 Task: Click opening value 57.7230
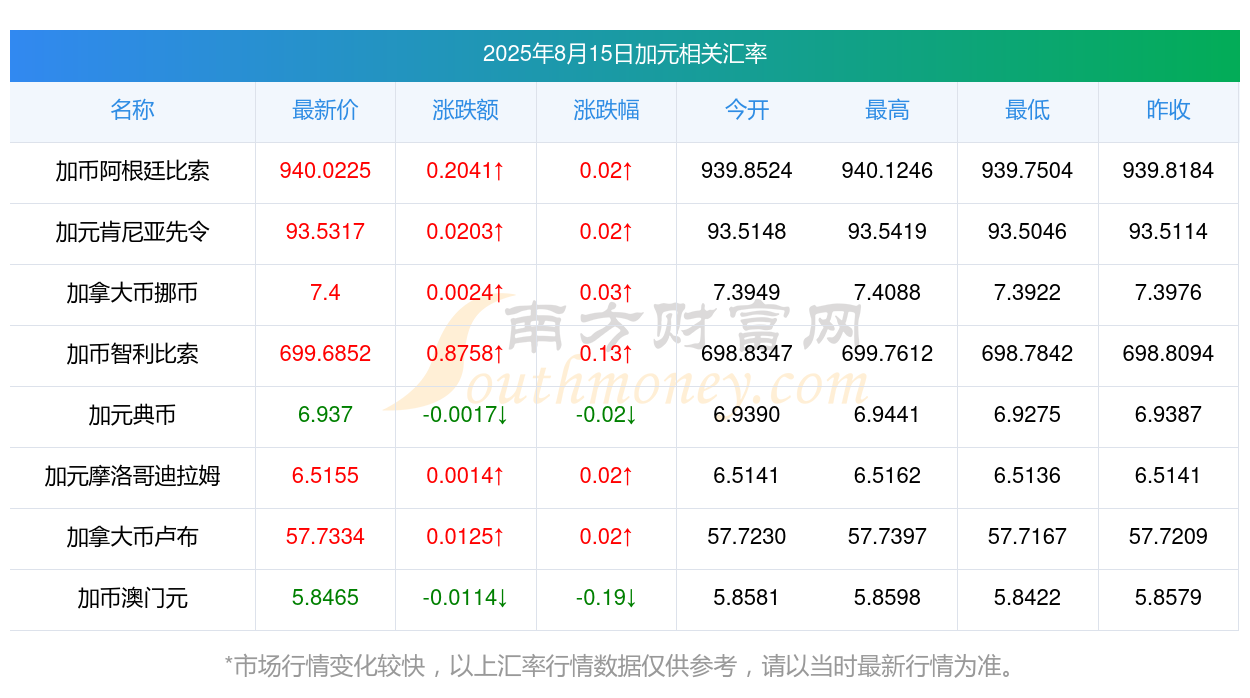[747, 537]
